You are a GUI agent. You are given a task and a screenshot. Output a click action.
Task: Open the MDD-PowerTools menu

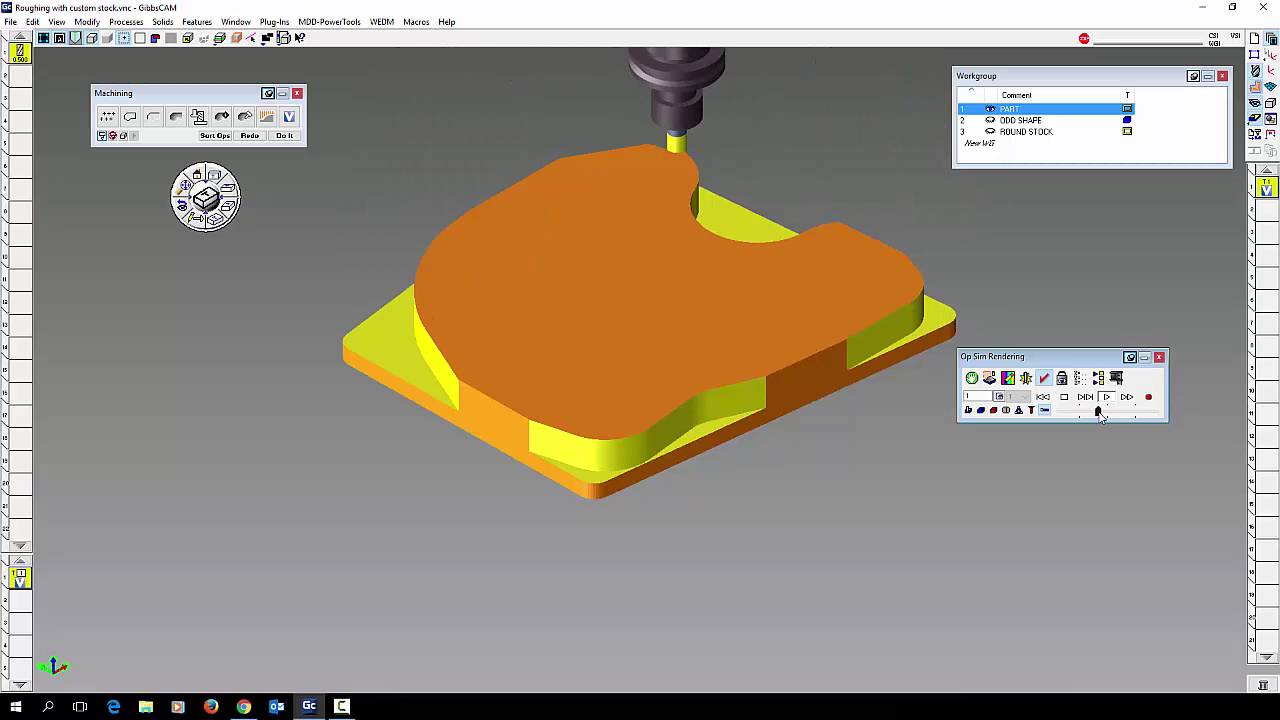click(329, 22)
